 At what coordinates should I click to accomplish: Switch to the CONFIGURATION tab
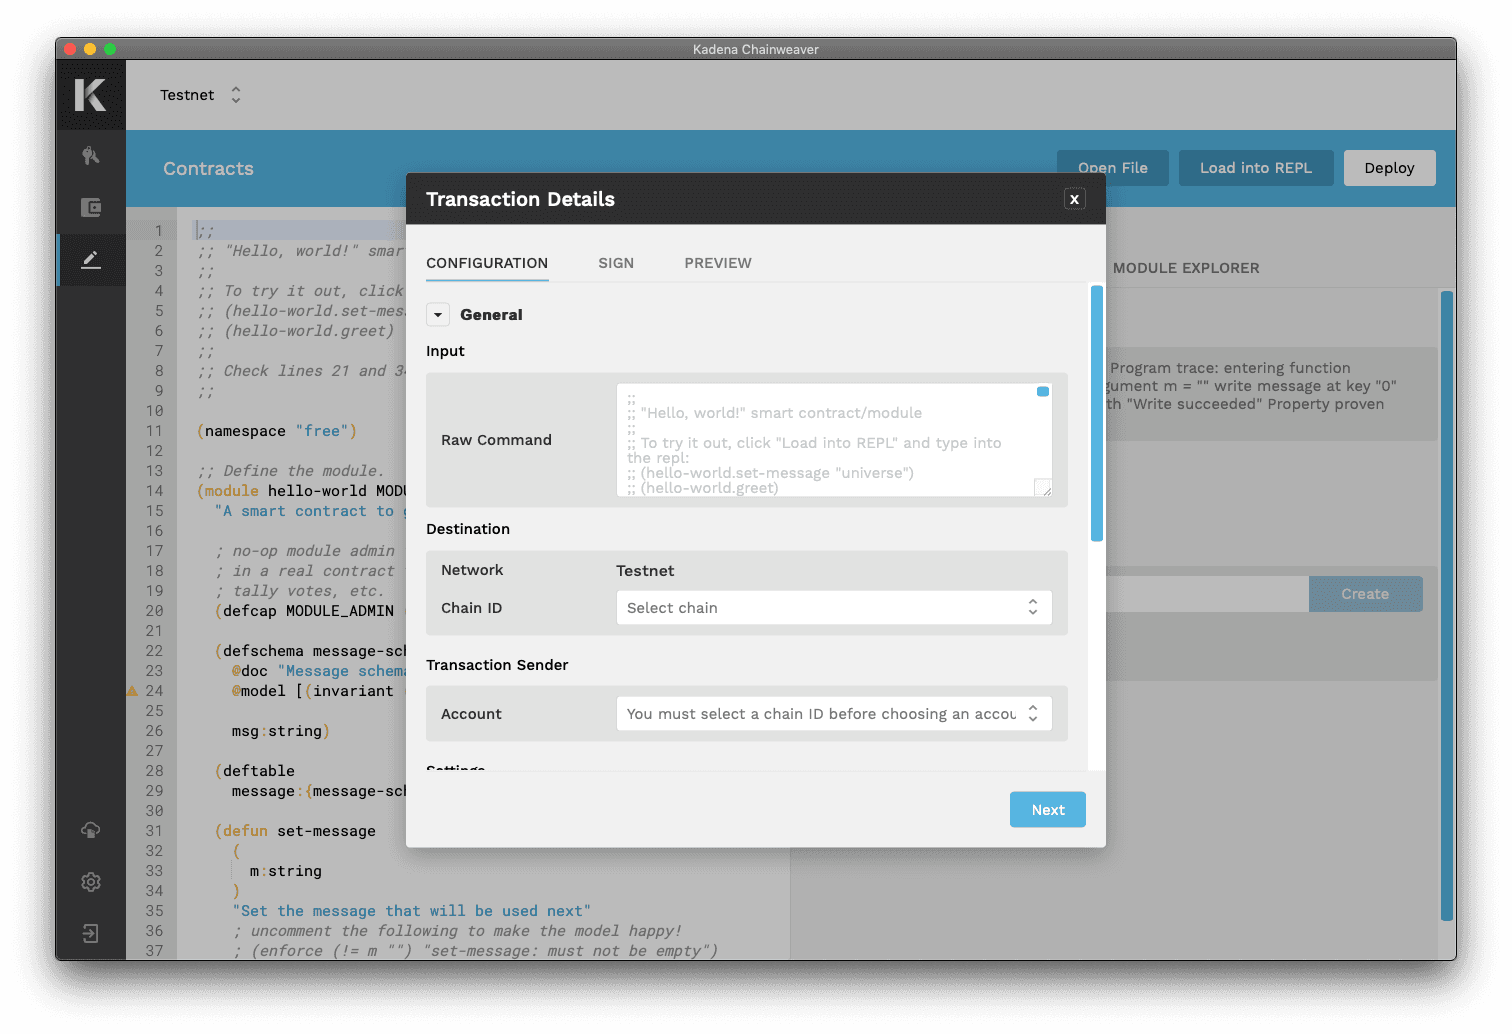[487, 263]
